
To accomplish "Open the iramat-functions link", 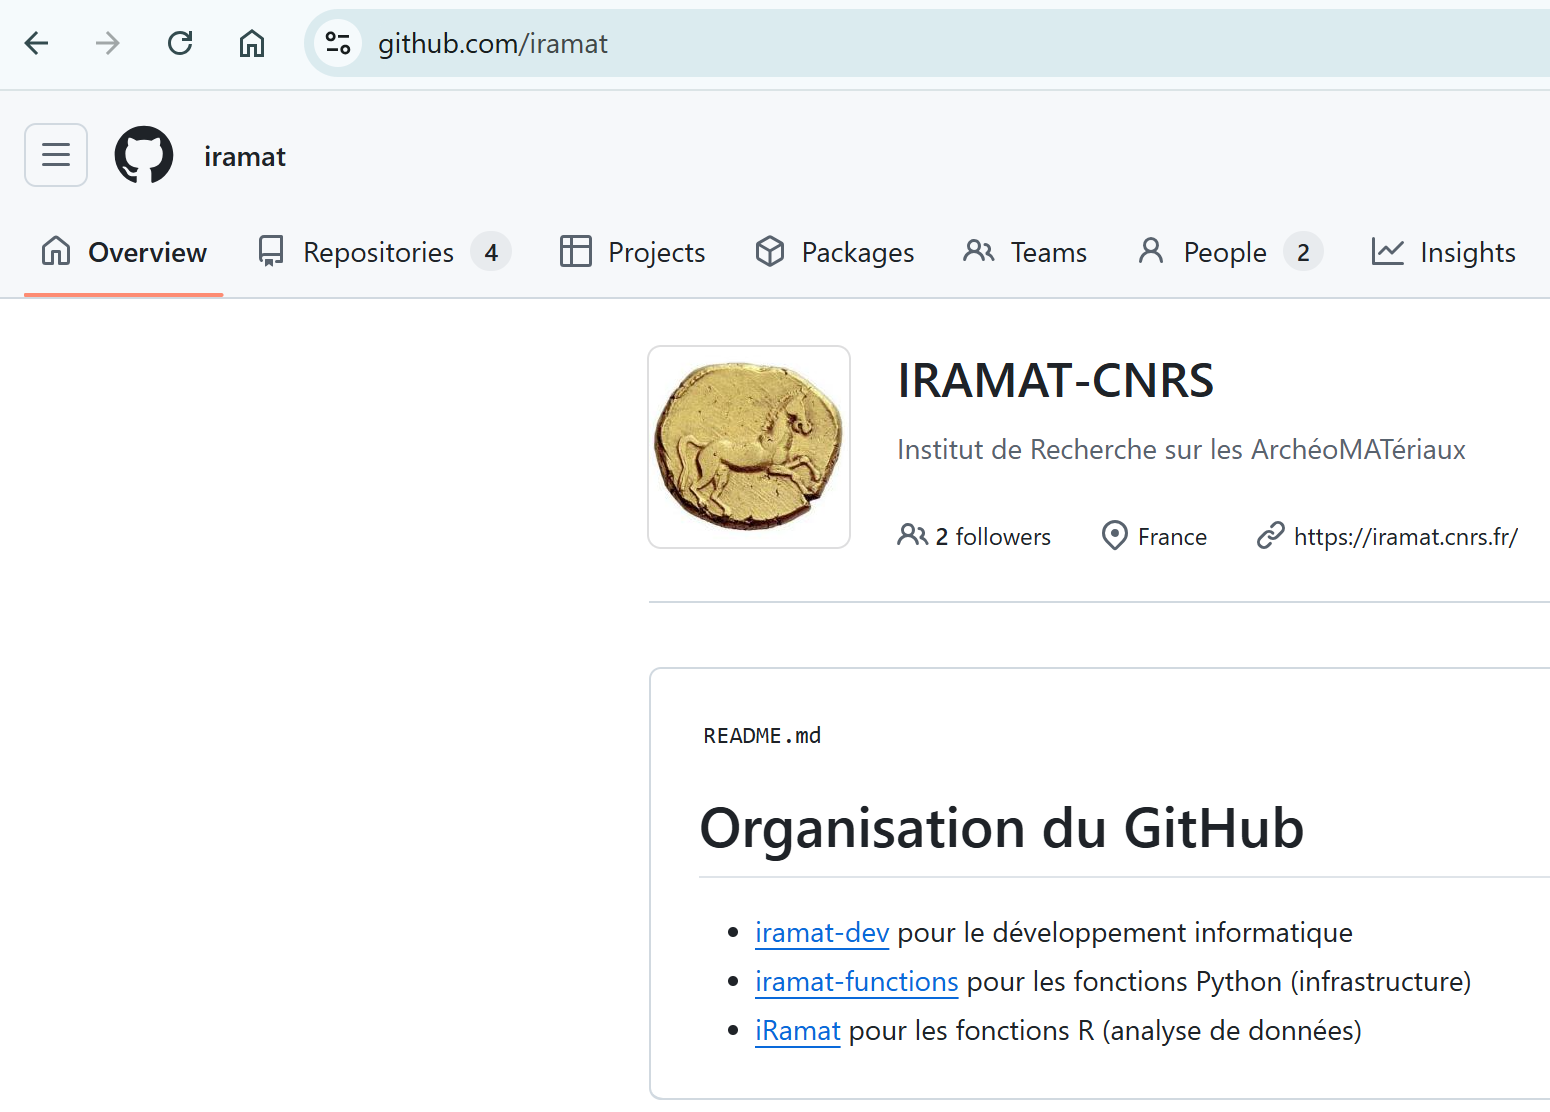I will coord(857,982).
